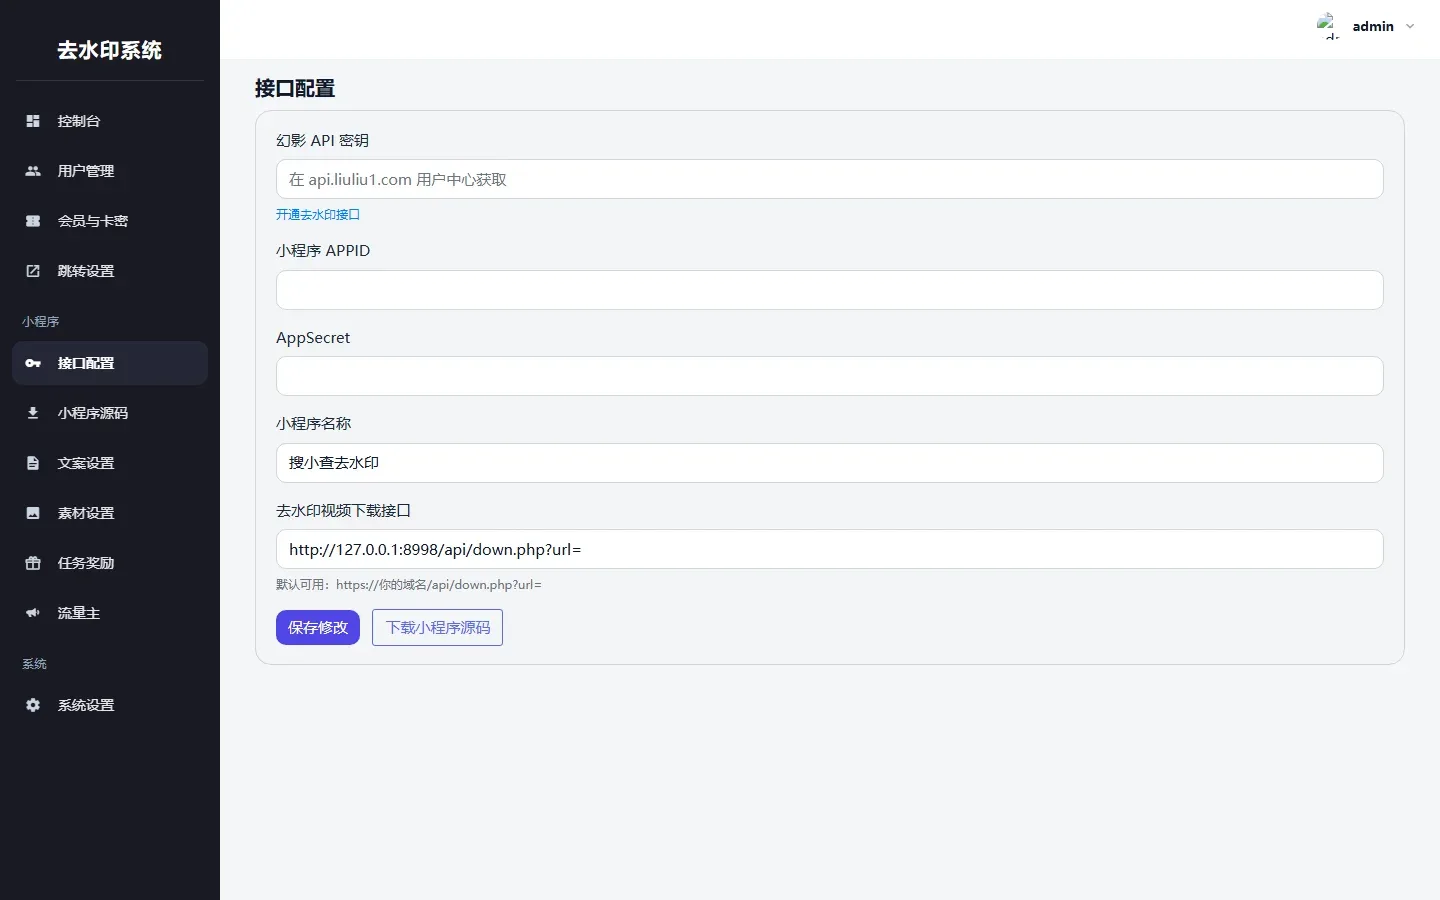Viewport: 1440px width, 900px height.
Task: Click the external-link icon beside 跳转设置
Action: tap(33, 271)
